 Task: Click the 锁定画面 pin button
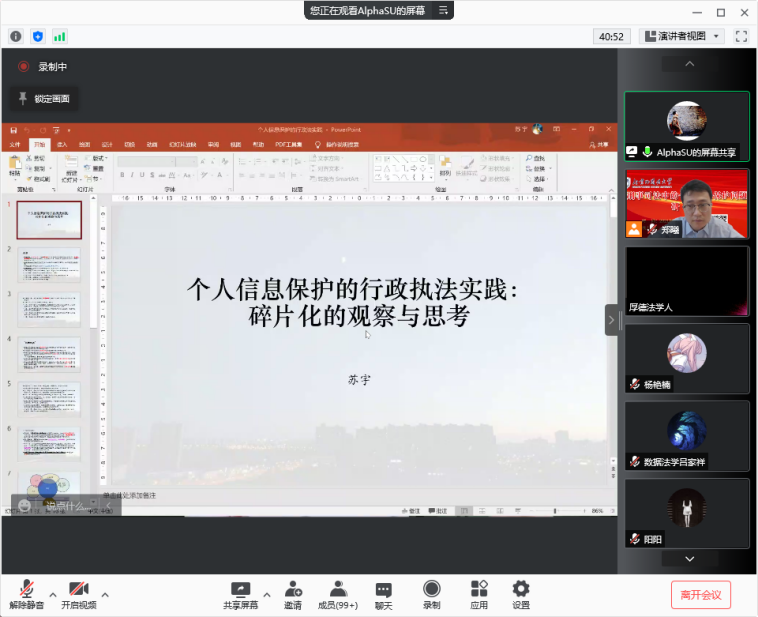pos(44,98)
